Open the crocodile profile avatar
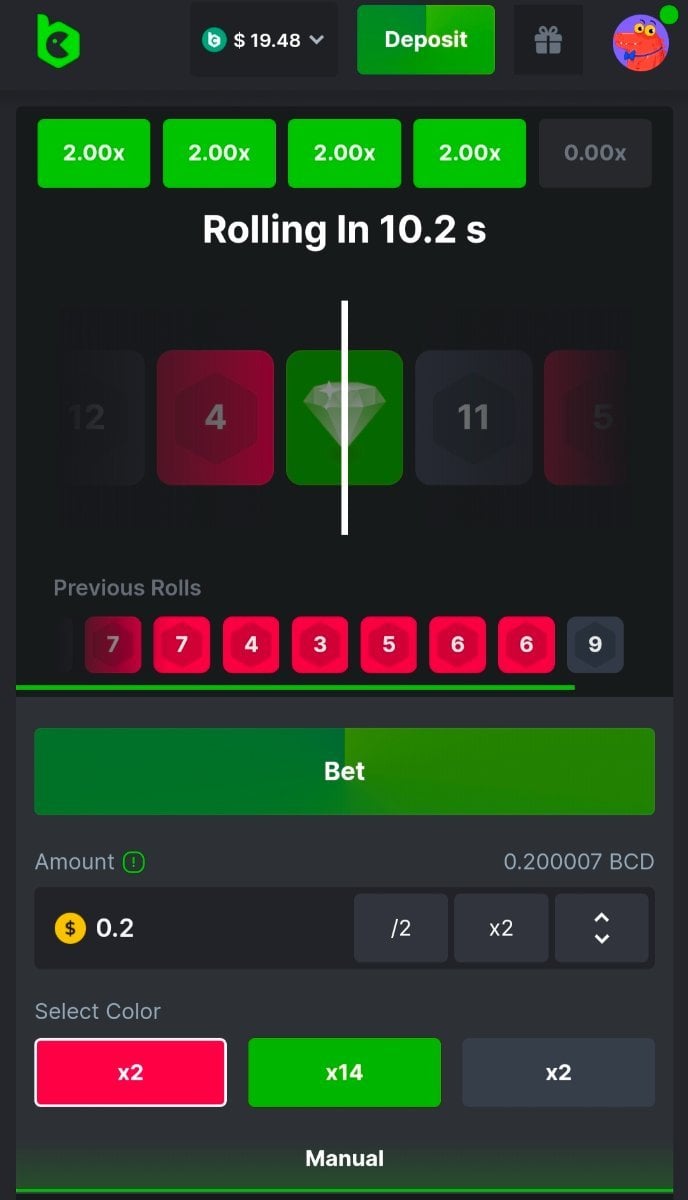 point(641,42)
